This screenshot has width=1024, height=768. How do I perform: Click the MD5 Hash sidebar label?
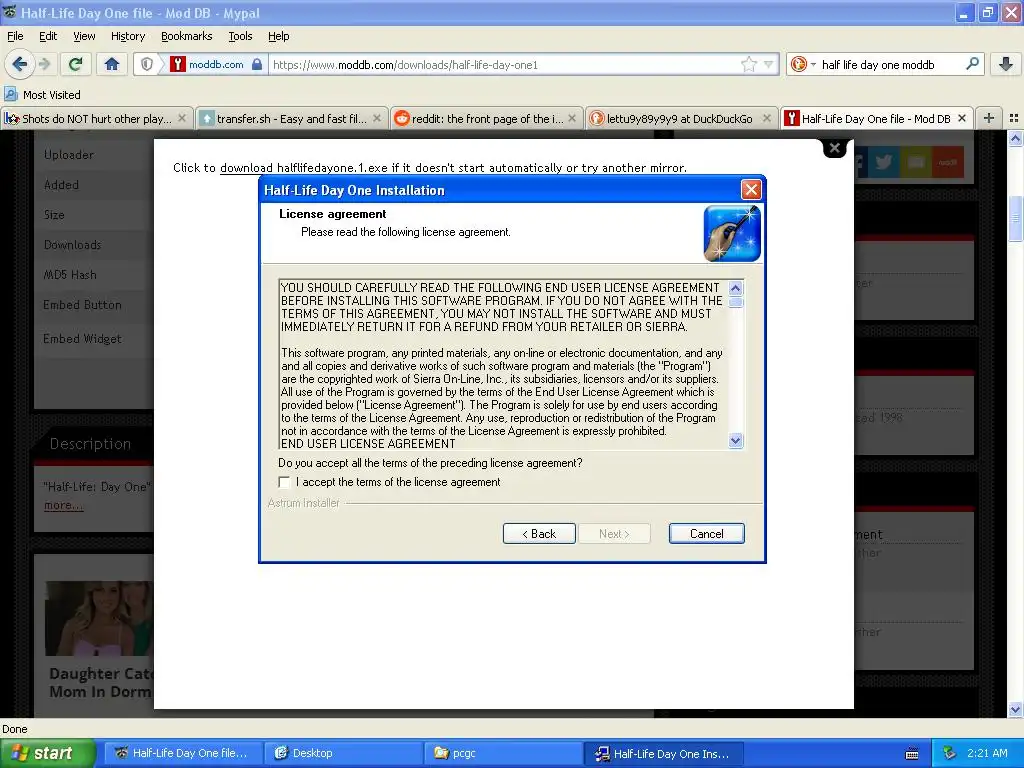pyautogui.click(x=70, y=275)
